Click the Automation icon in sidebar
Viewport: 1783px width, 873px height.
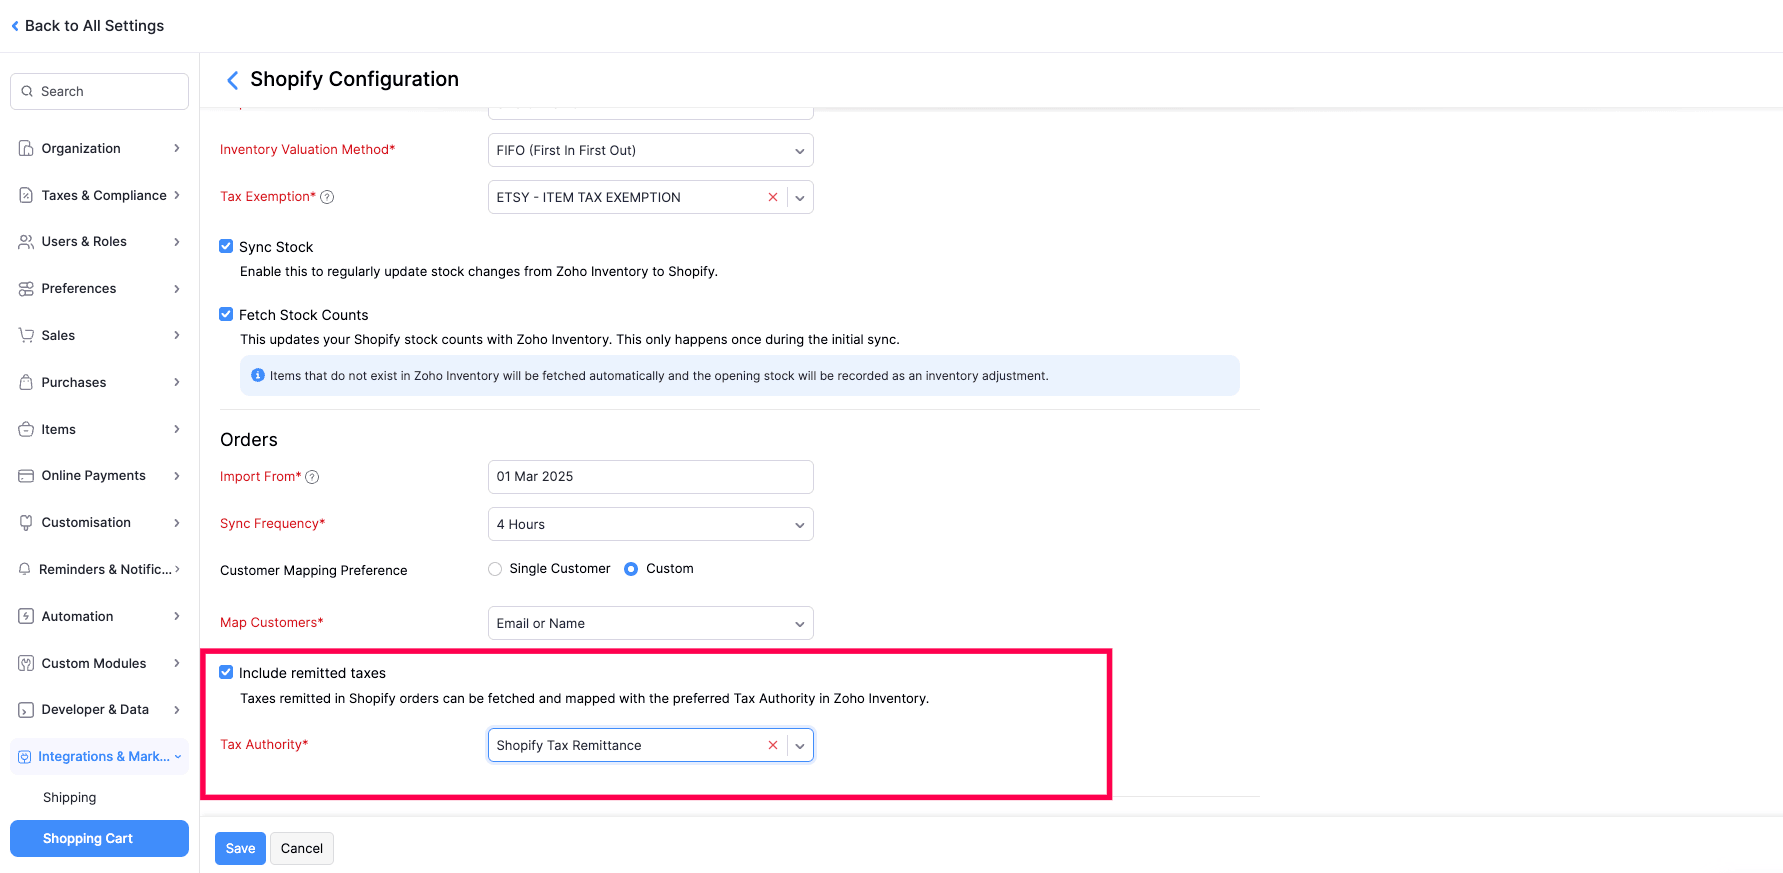coord(26,617)
